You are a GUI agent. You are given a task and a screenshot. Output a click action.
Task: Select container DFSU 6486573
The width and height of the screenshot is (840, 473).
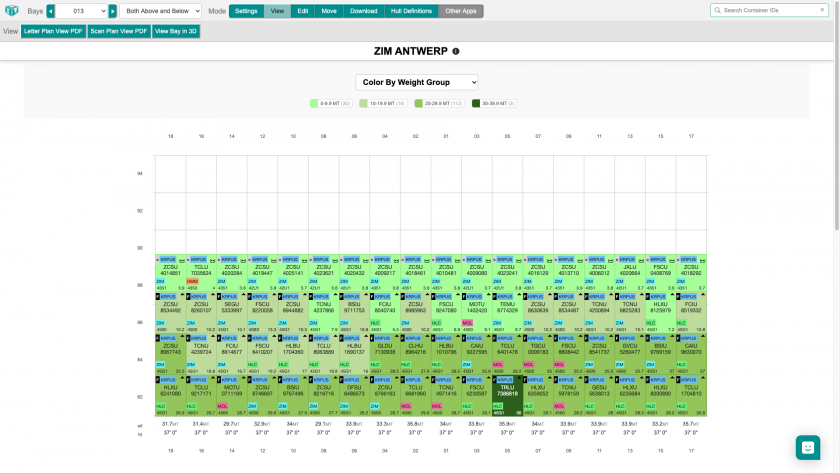(x=354, y=395)
